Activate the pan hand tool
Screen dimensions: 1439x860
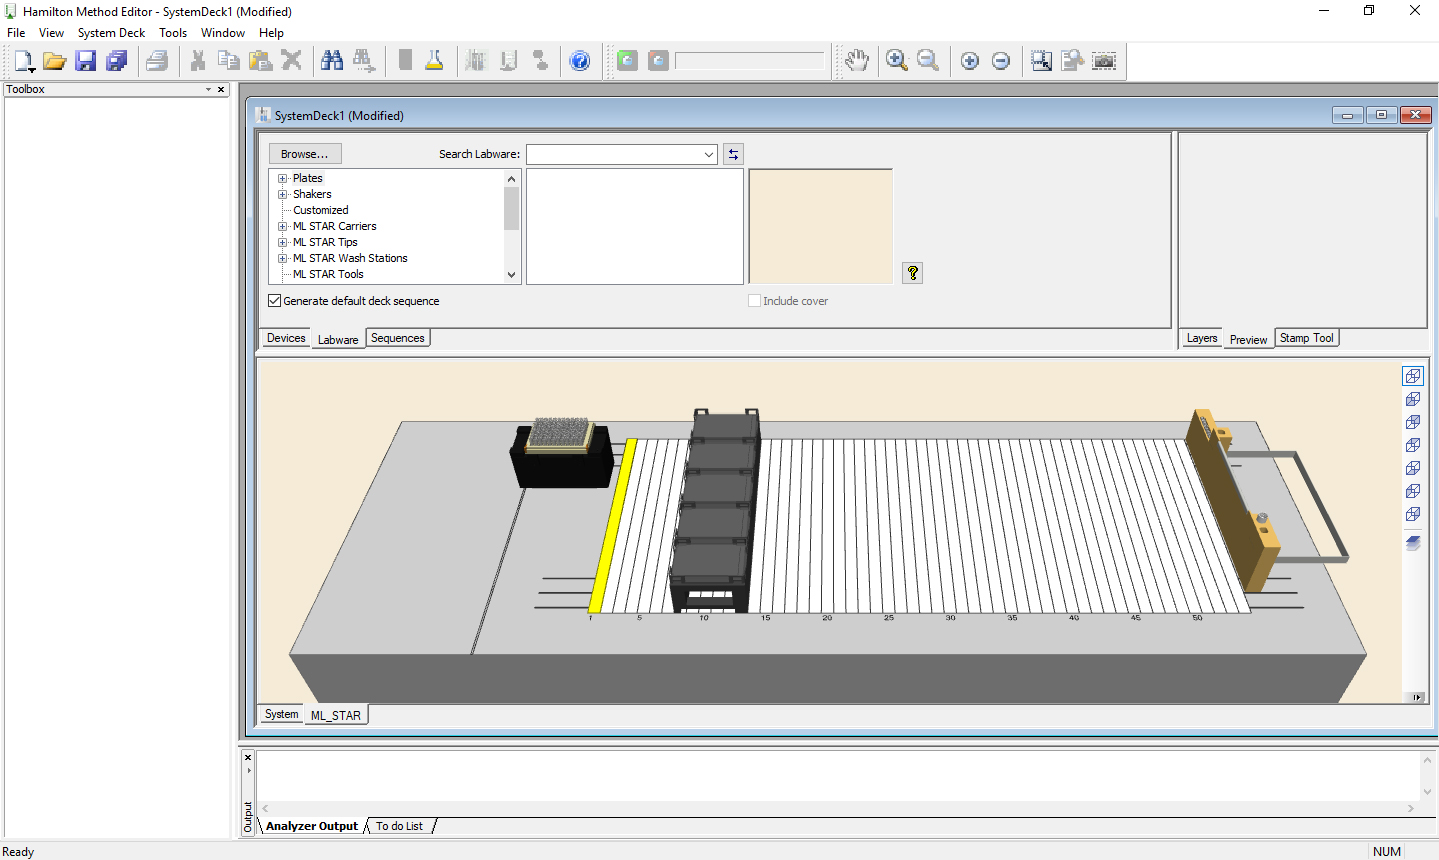(x=856, y=61)
